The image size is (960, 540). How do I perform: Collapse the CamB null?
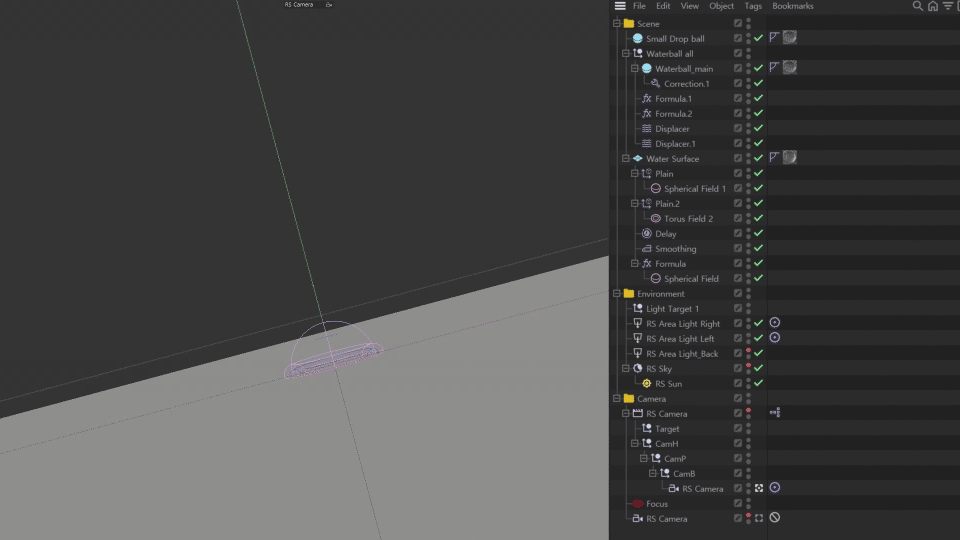pyautogui.click(x=653, y=473)
